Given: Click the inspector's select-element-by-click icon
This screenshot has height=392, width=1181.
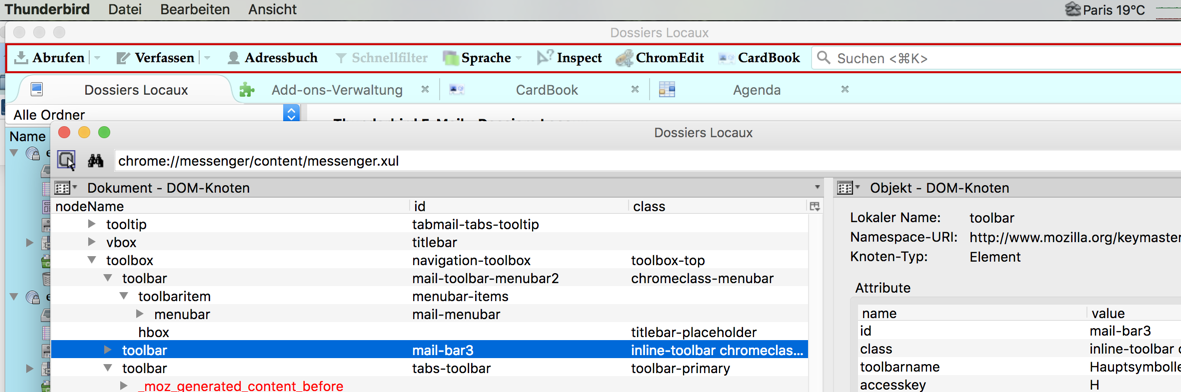Looking at the screenshot, I should [66, 160].
